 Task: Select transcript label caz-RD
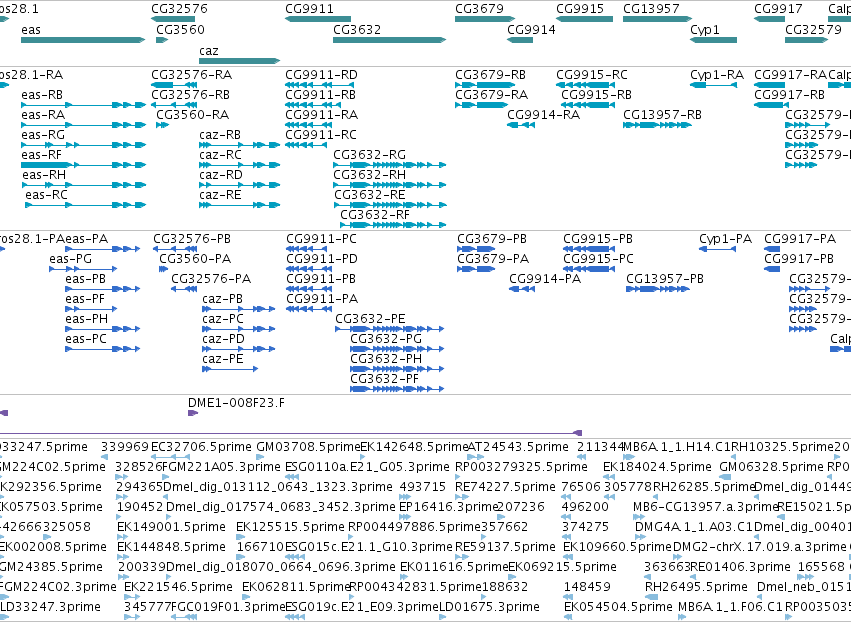tap(220, 175)
